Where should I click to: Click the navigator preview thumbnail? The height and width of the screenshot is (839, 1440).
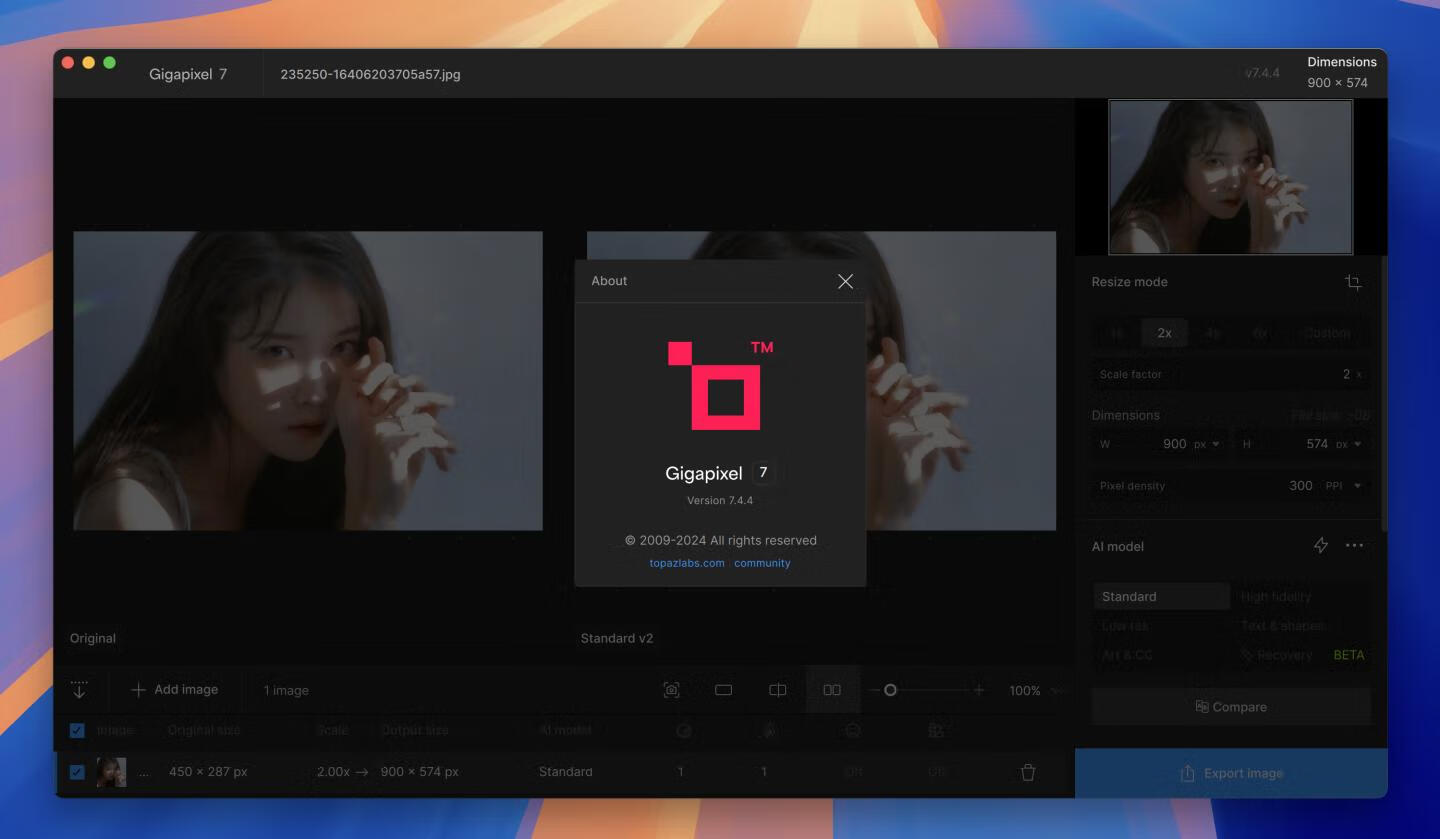click(1231, 177)
